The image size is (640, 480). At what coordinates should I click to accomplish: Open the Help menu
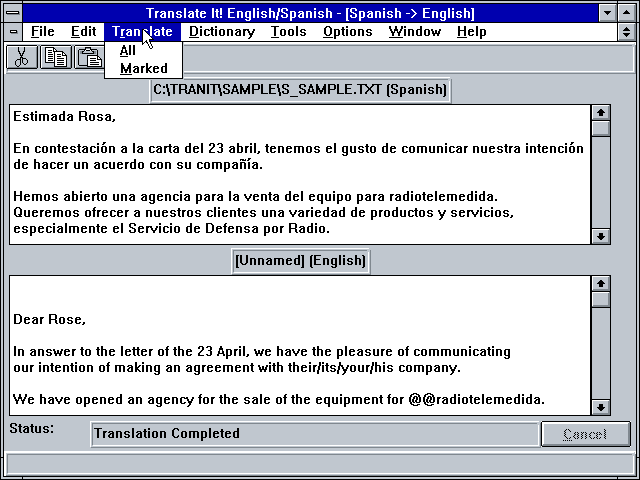pos(471,31)
